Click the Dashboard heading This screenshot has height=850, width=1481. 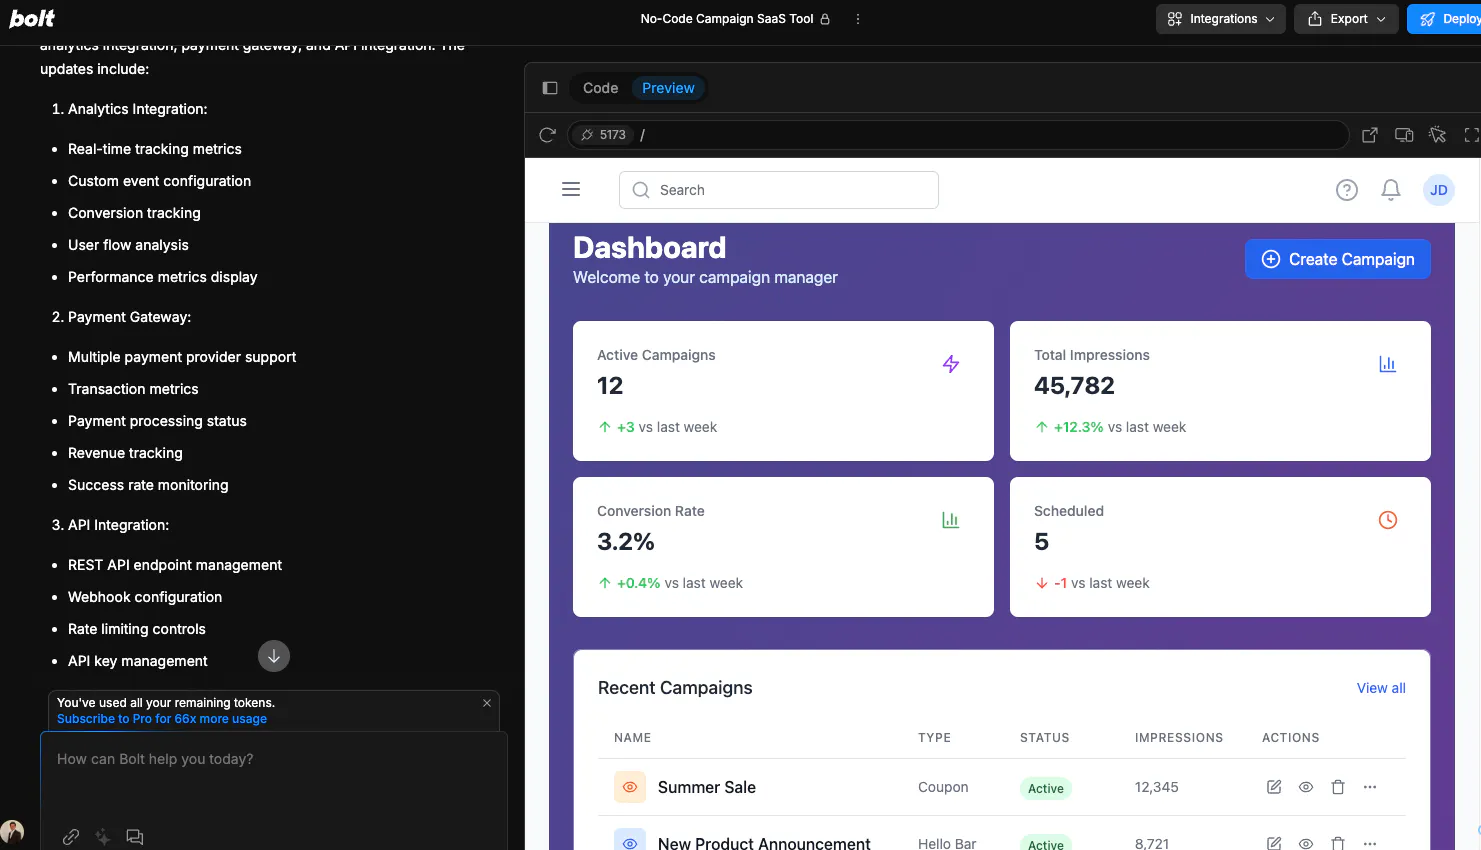click(650, 248)
